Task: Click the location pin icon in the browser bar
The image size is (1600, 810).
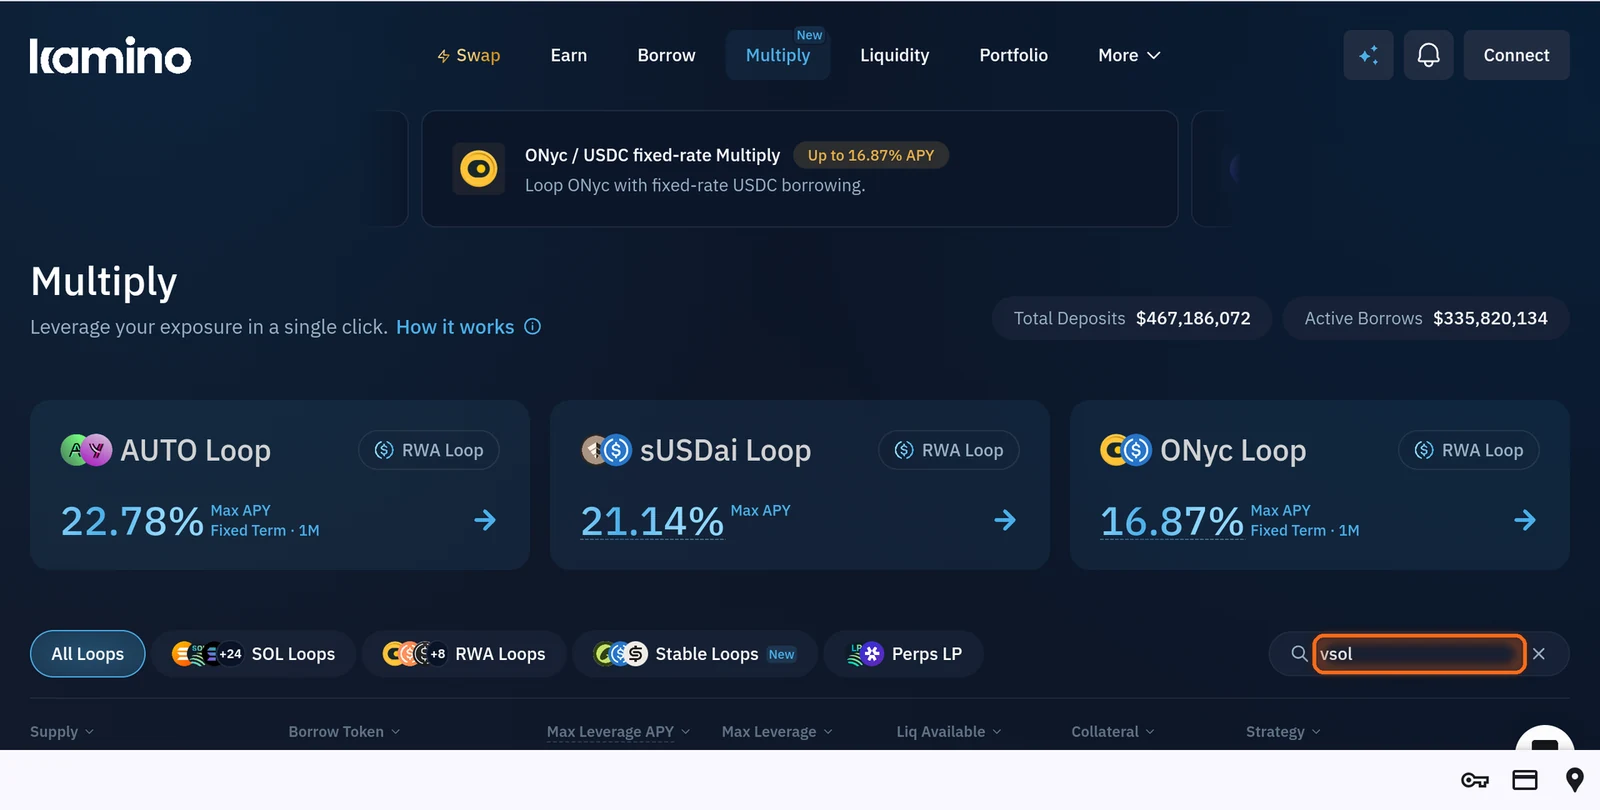Action: pyautogui.click(x=1575, y=780)
